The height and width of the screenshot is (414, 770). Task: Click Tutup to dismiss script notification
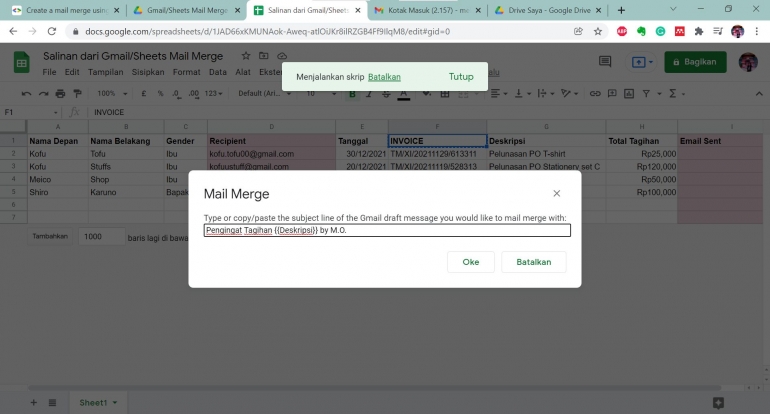[x=461, y=77]
